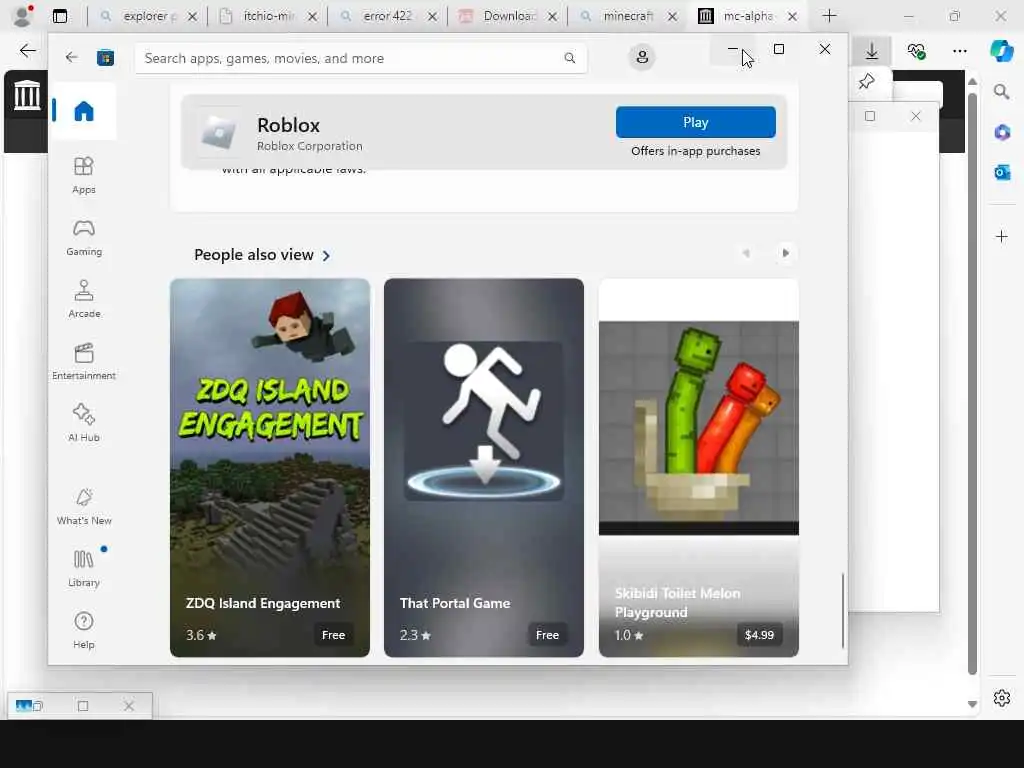The image size is (1024, 768).
Task: Switch to the explorer search tab
Action: (148, 16)
